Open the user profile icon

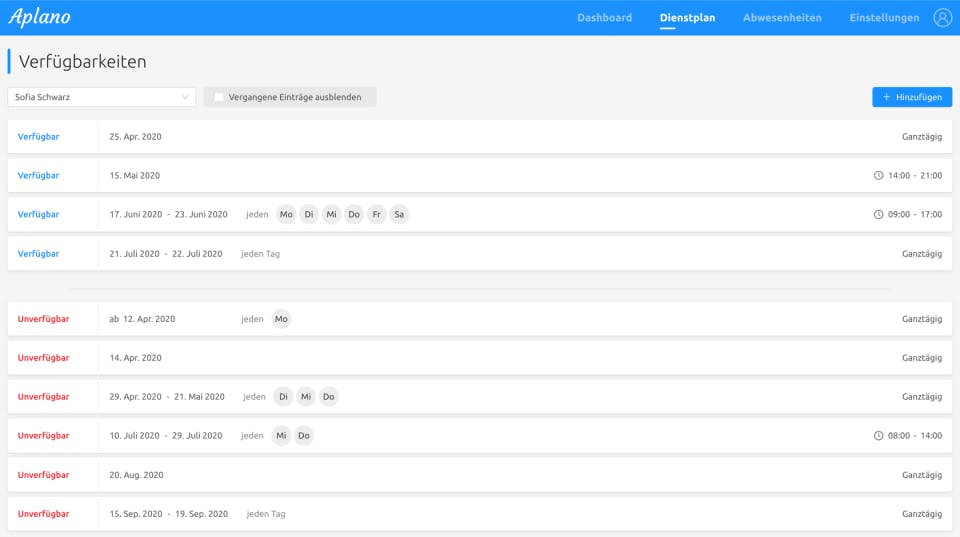point(942,18)
